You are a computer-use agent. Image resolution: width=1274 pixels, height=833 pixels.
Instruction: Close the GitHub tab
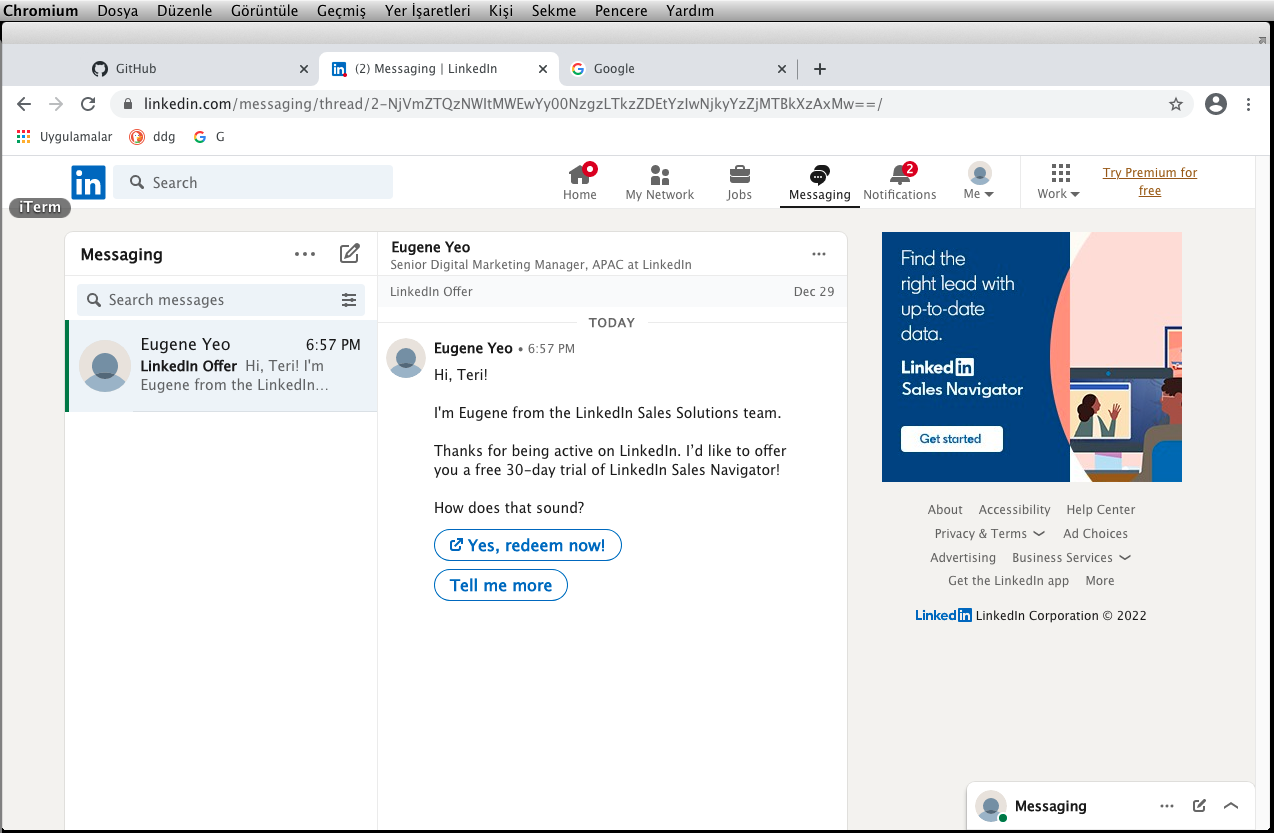[x=304, y=69]
